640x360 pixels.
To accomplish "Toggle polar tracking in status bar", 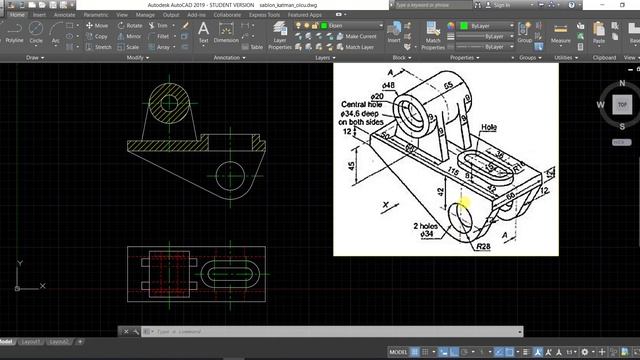I will click(464, 352).
